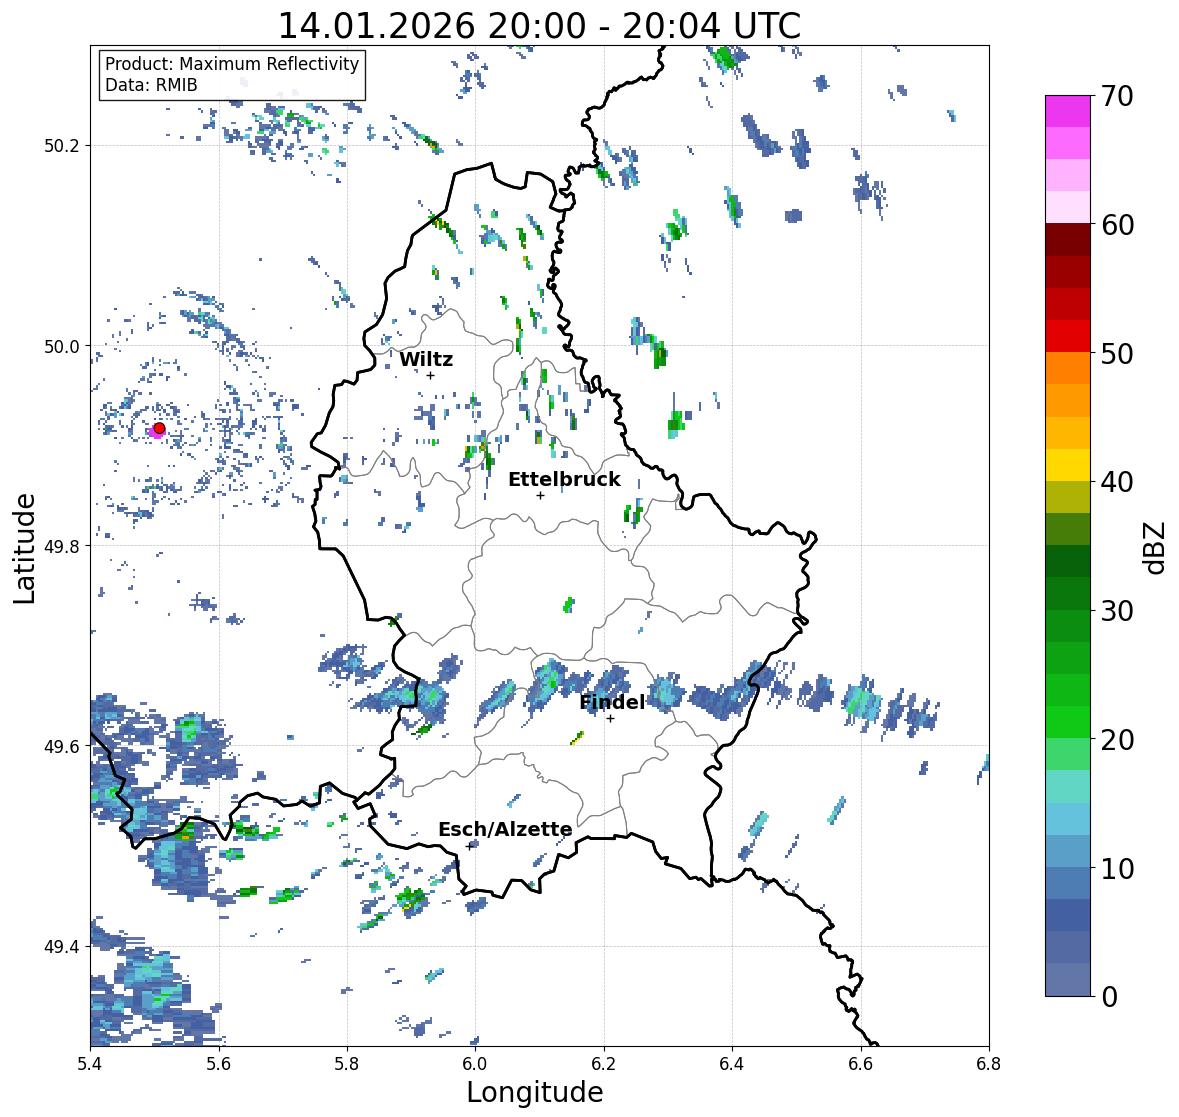Click the 50 value on colorbar
This screenshot has height=1117, width=1179.
pyautogui.click(x=1117, y=353)
